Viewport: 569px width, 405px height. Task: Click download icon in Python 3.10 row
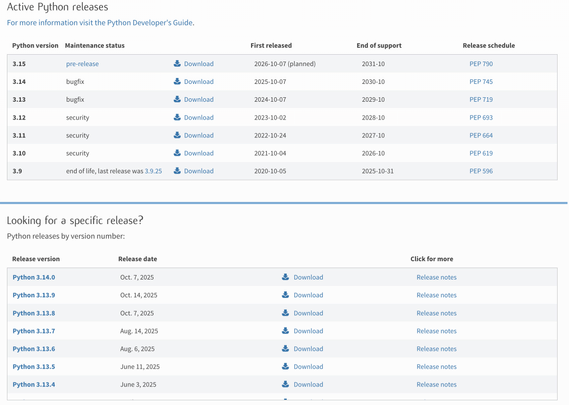[x=177, y=153]
